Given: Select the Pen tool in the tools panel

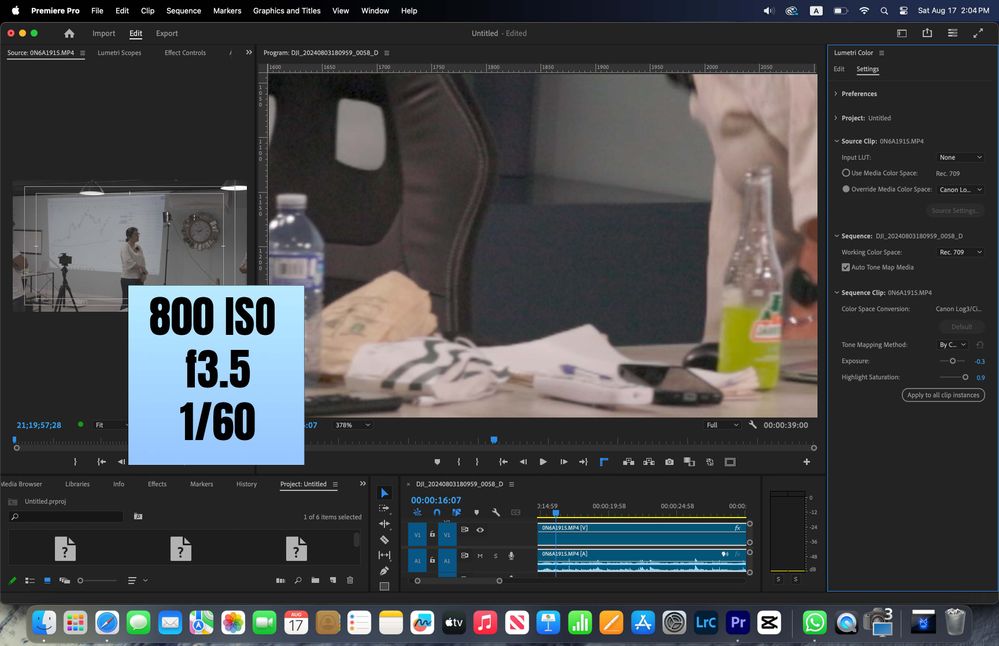Looking at the screenshot, I should 384,571.
